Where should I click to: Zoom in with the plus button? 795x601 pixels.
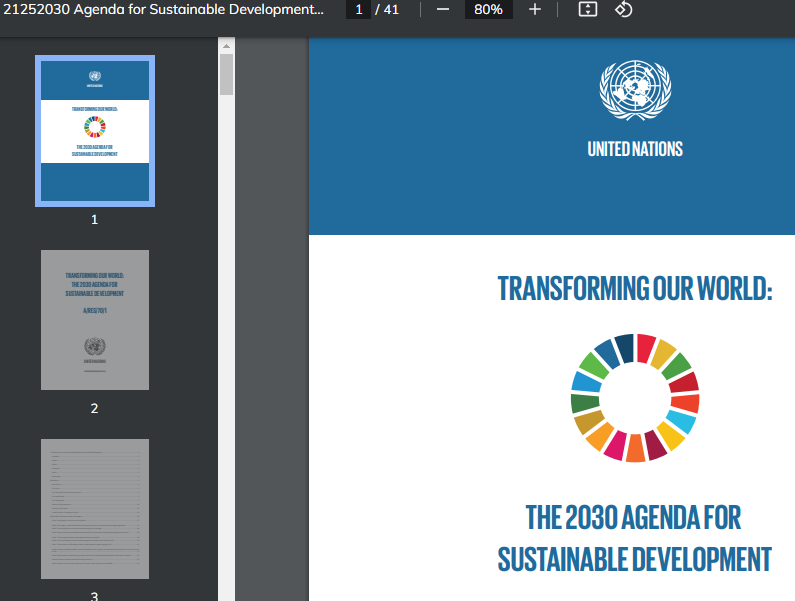click(x=534, y=10)
